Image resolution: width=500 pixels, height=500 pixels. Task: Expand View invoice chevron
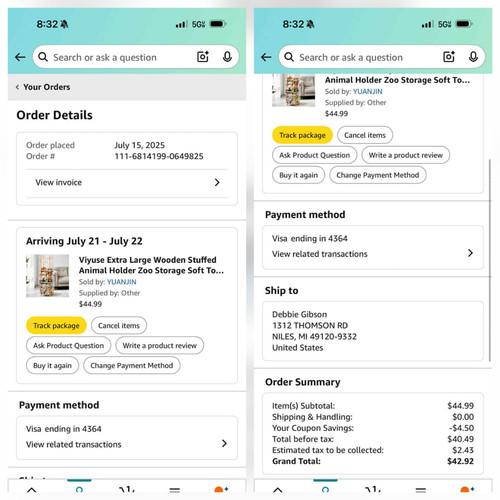pos(217,182)
